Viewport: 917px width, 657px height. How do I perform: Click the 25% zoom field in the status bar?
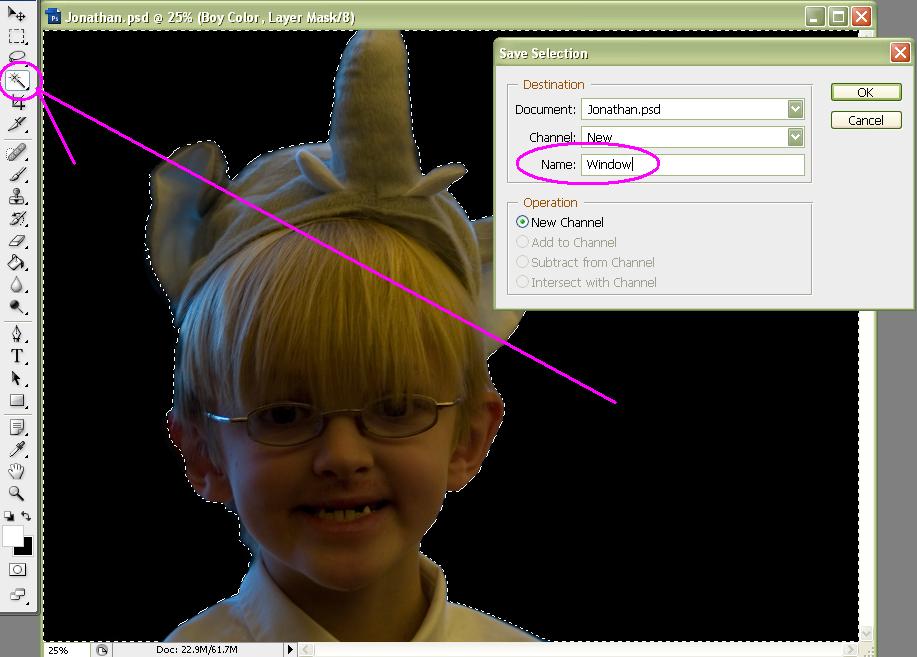(66, 650)
